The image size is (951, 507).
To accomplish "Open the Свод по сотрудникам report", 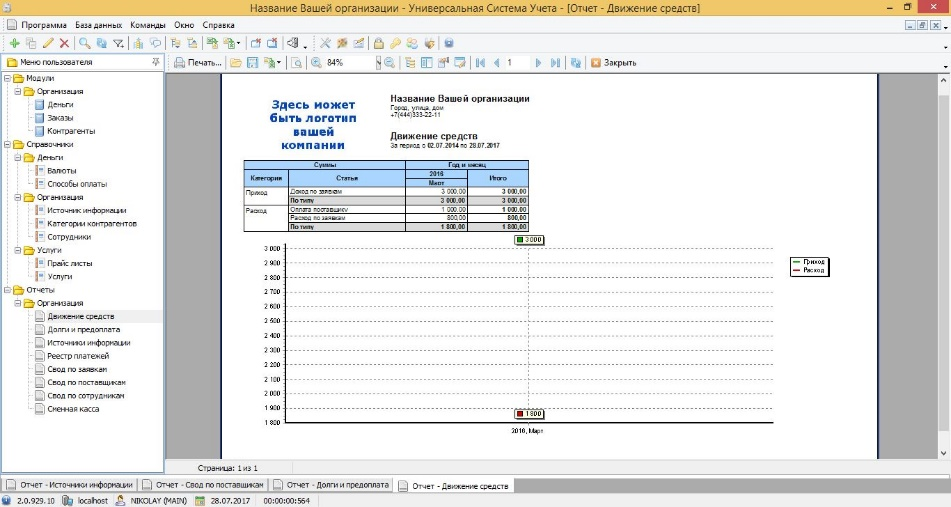I will 86,395.
